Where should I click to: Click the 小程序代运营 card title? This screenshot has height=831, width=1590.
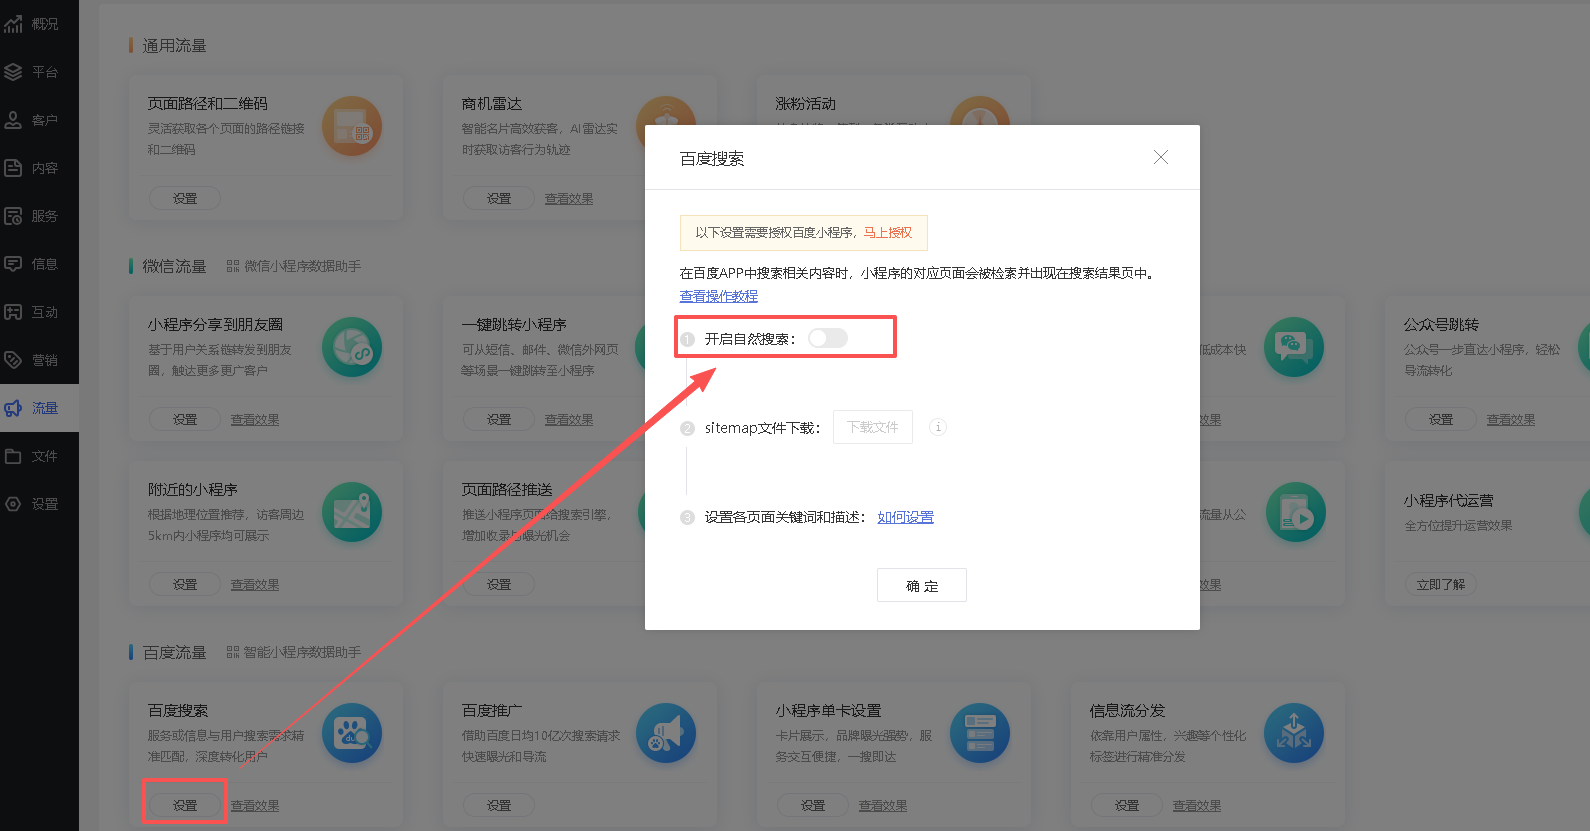1449,501
